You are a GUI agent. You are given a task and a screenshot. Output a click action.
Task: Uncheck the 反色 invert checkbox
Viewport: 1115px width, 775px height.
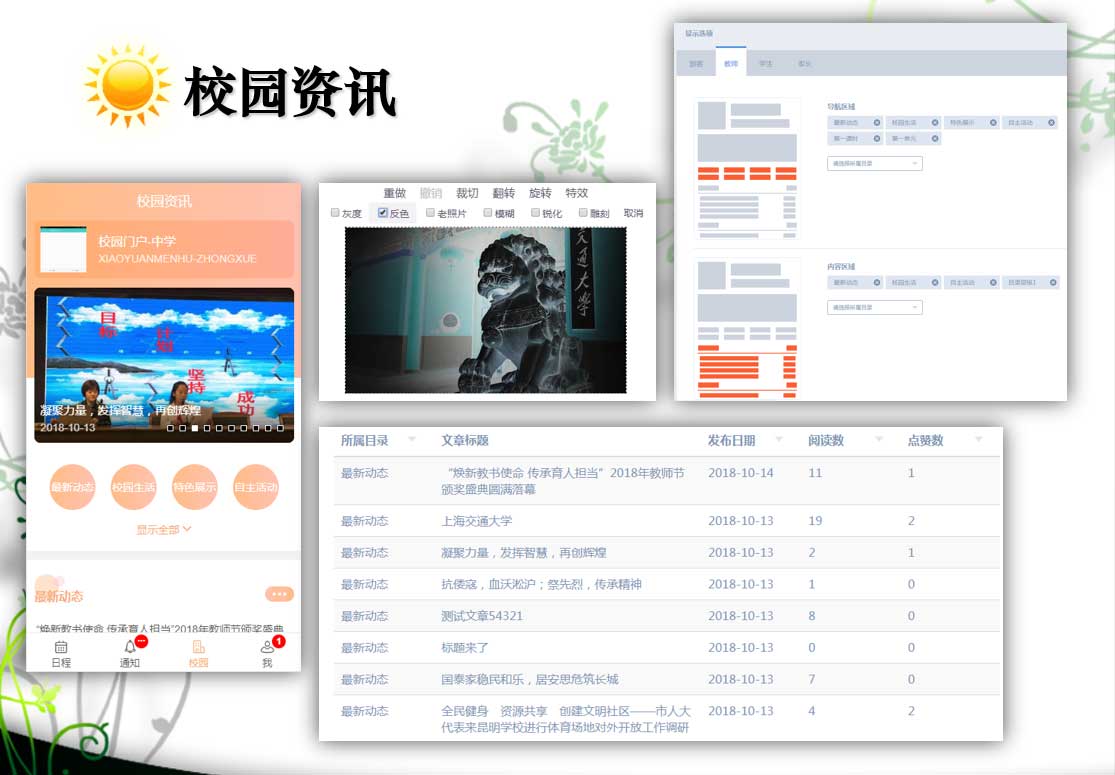pos(383,213)
